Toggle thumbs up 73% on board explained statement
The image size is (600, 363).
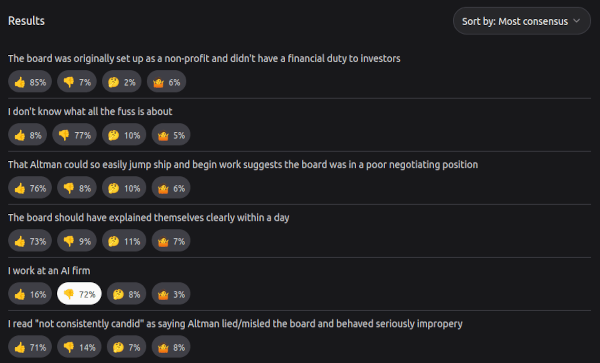point(30,241)
